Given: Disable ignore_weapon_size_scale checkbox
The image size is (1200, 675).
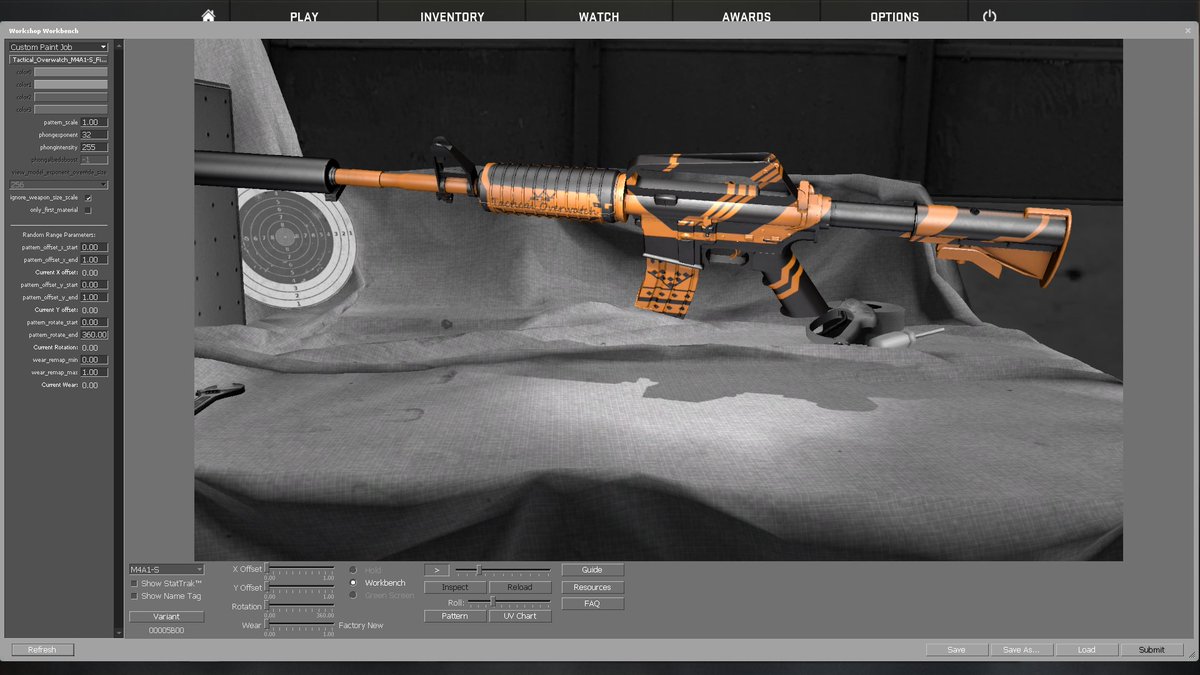Looking at the screenshot, I should coord(89,197).
